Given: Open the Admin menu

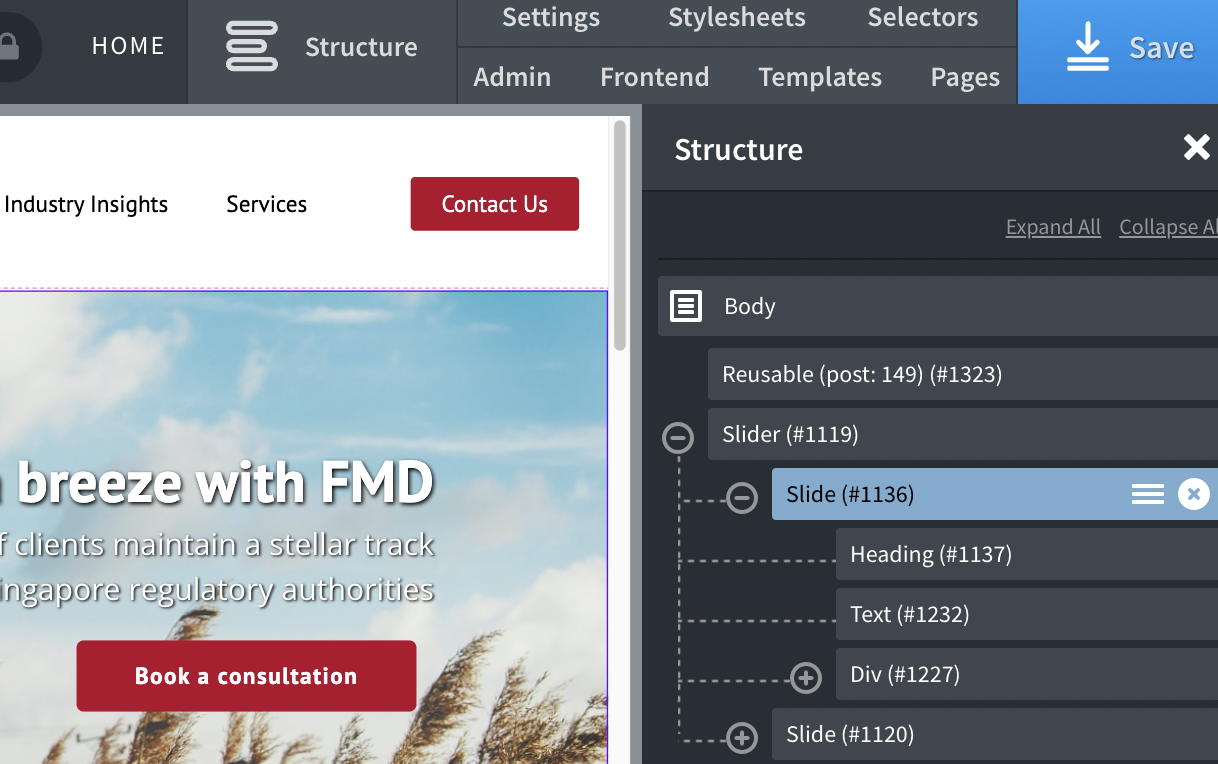Looking at the screenshot, I should (512, 77).
